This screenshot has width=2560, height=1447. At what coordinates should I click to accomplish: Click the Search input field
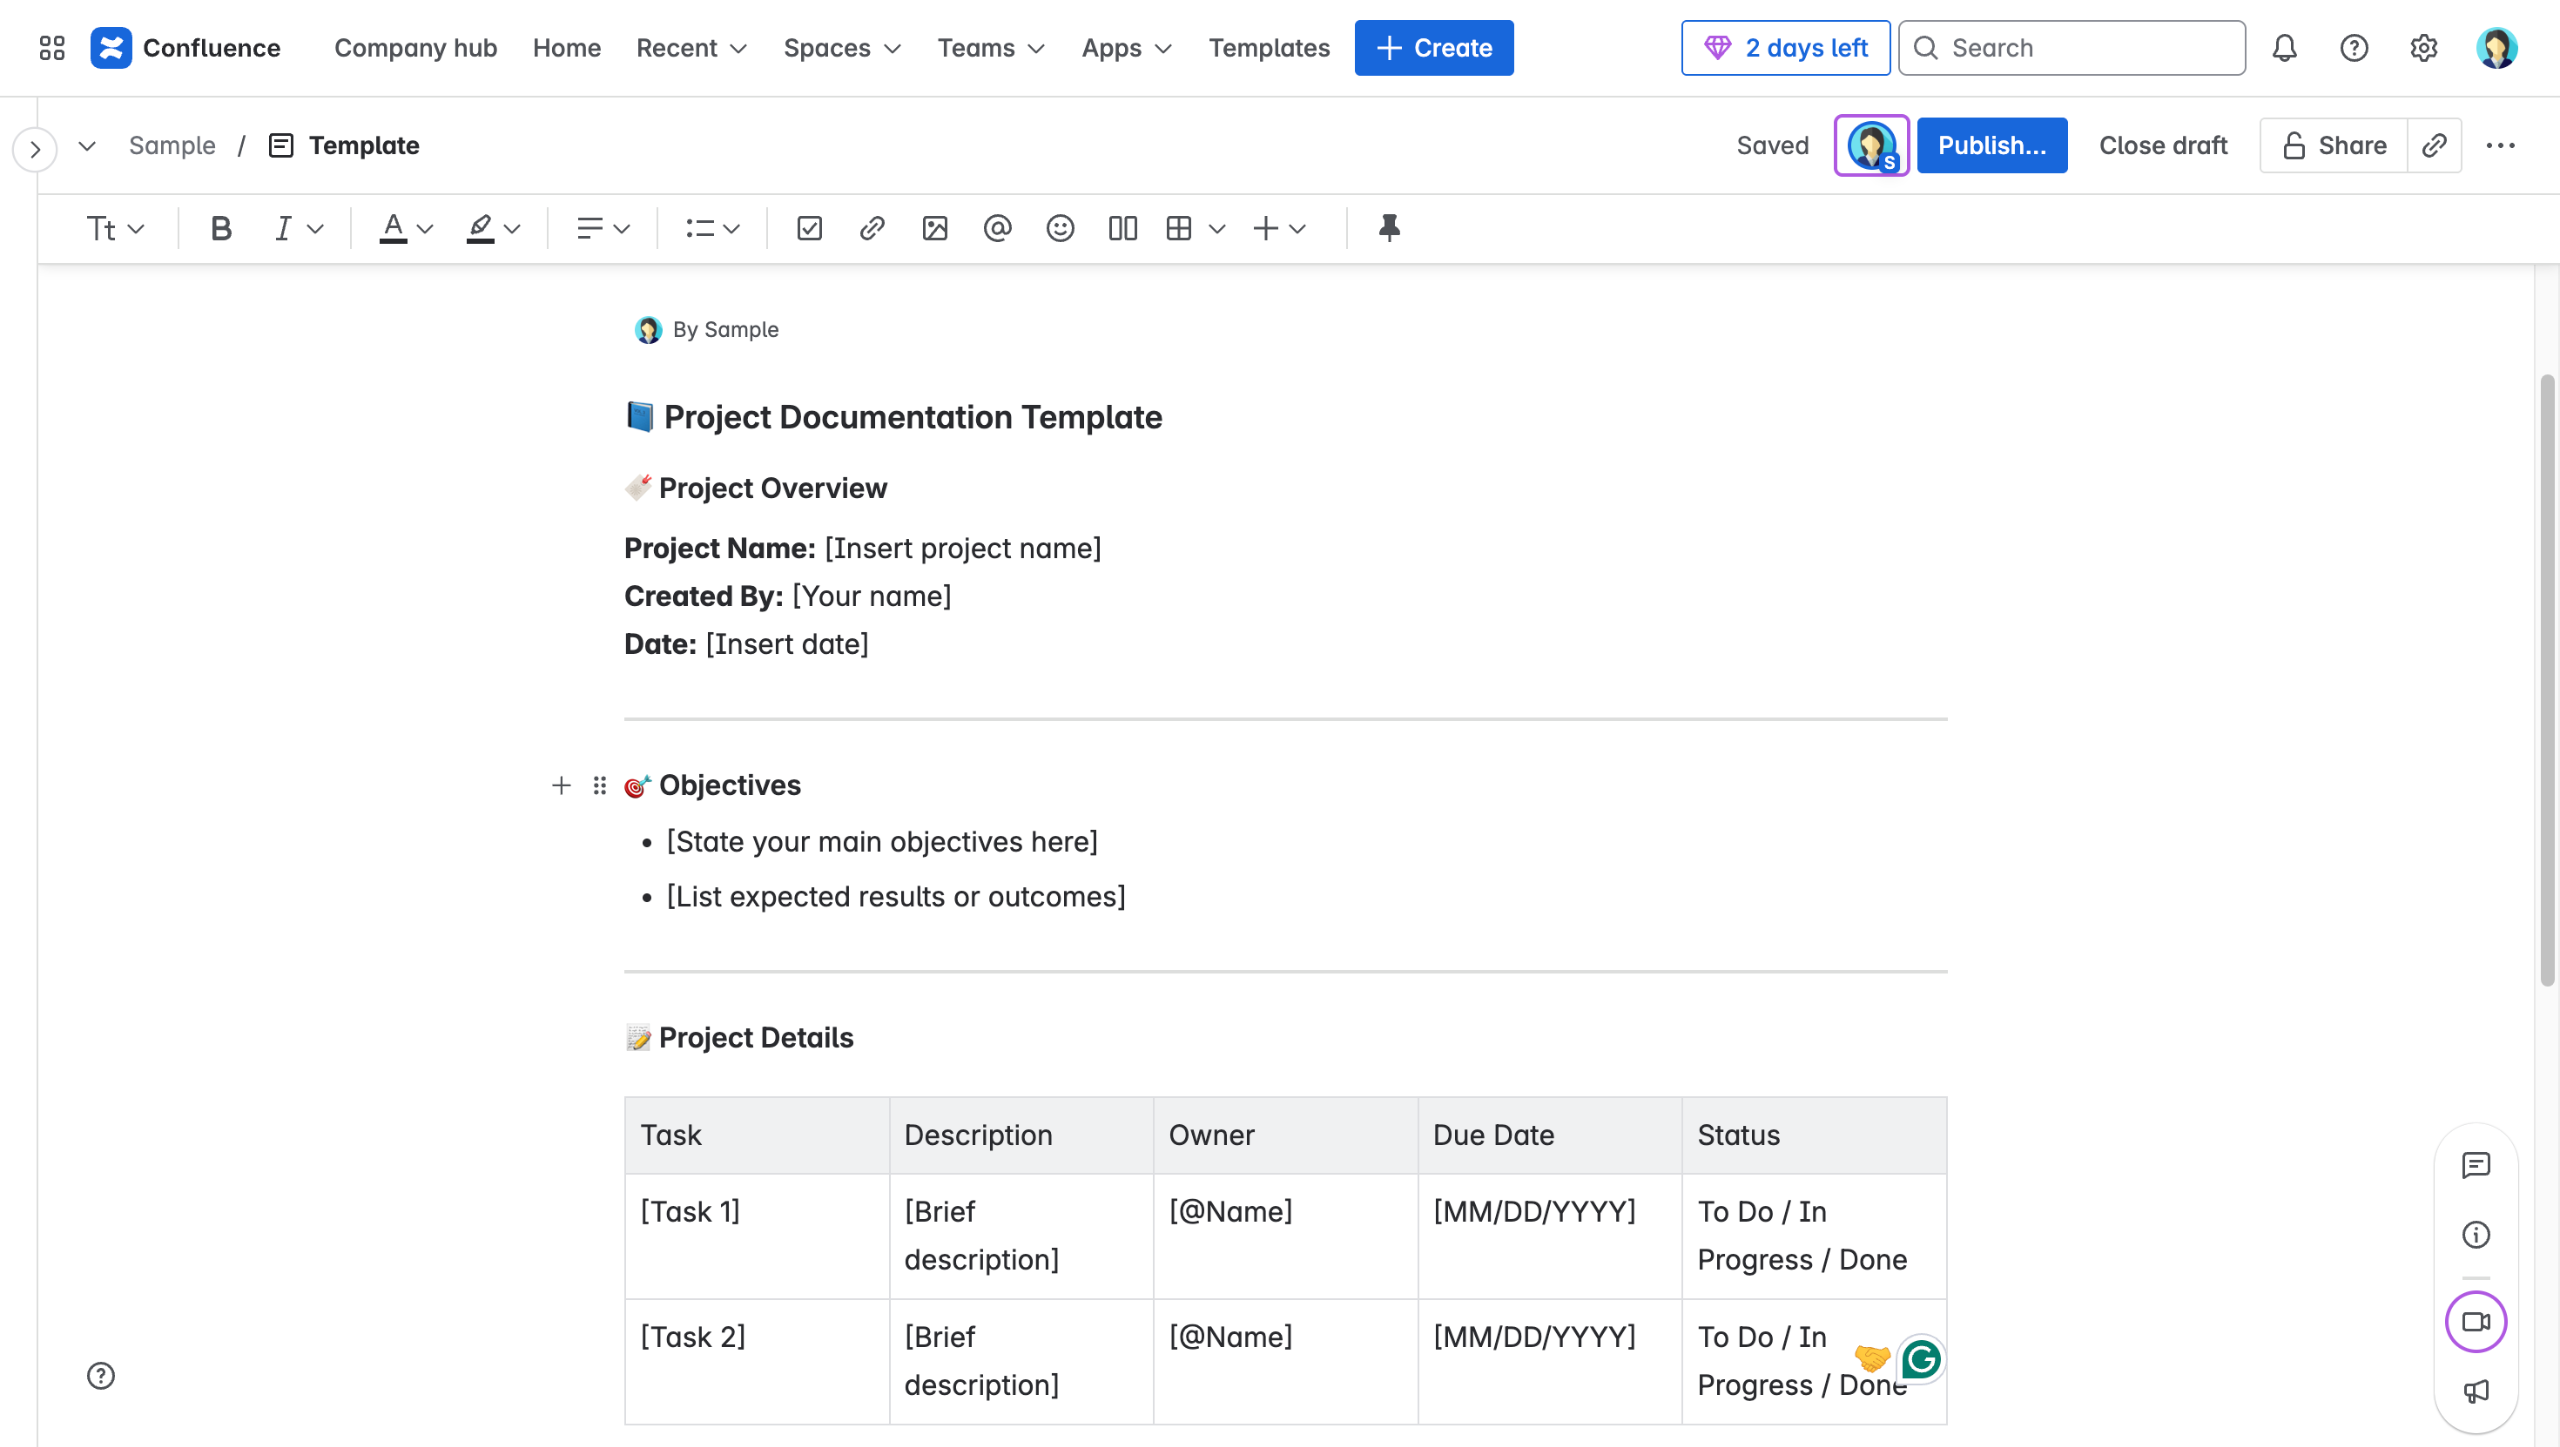click(x=2072, y=48)
